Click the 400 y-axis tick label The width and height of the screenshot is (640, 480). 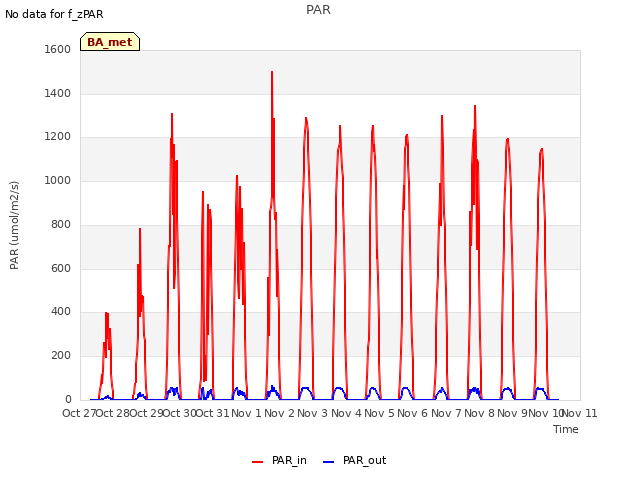61,312
